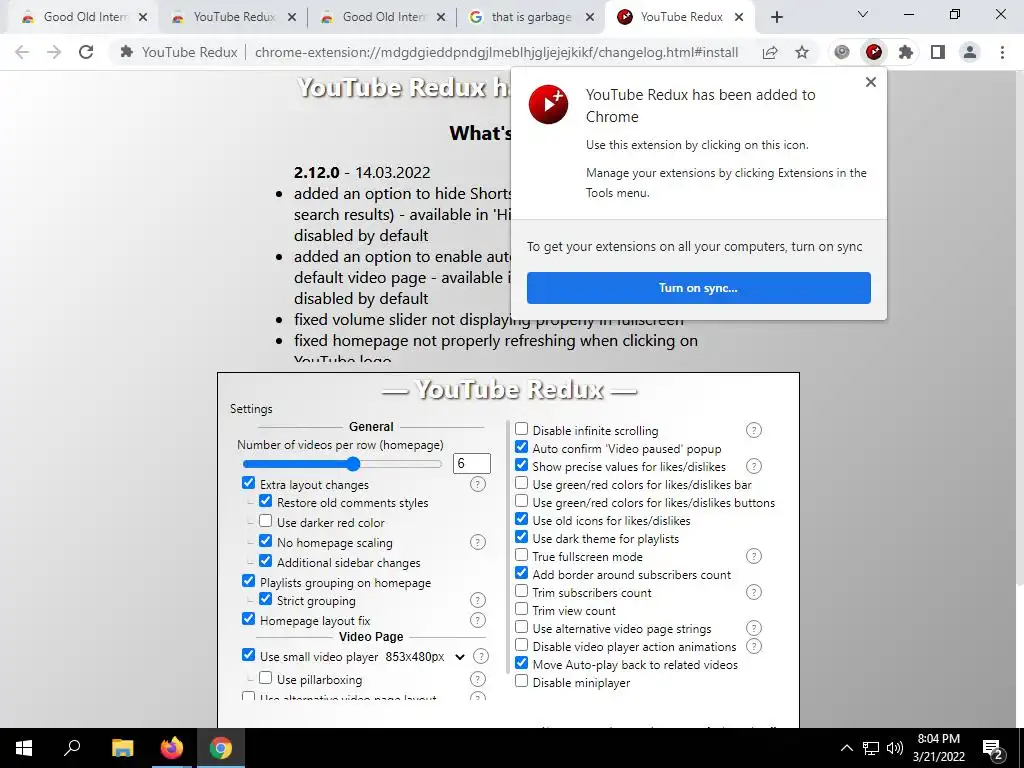This screenshot has height=768, width=1024.
Task: Open a new browser tab
Action: pos(776,18)
